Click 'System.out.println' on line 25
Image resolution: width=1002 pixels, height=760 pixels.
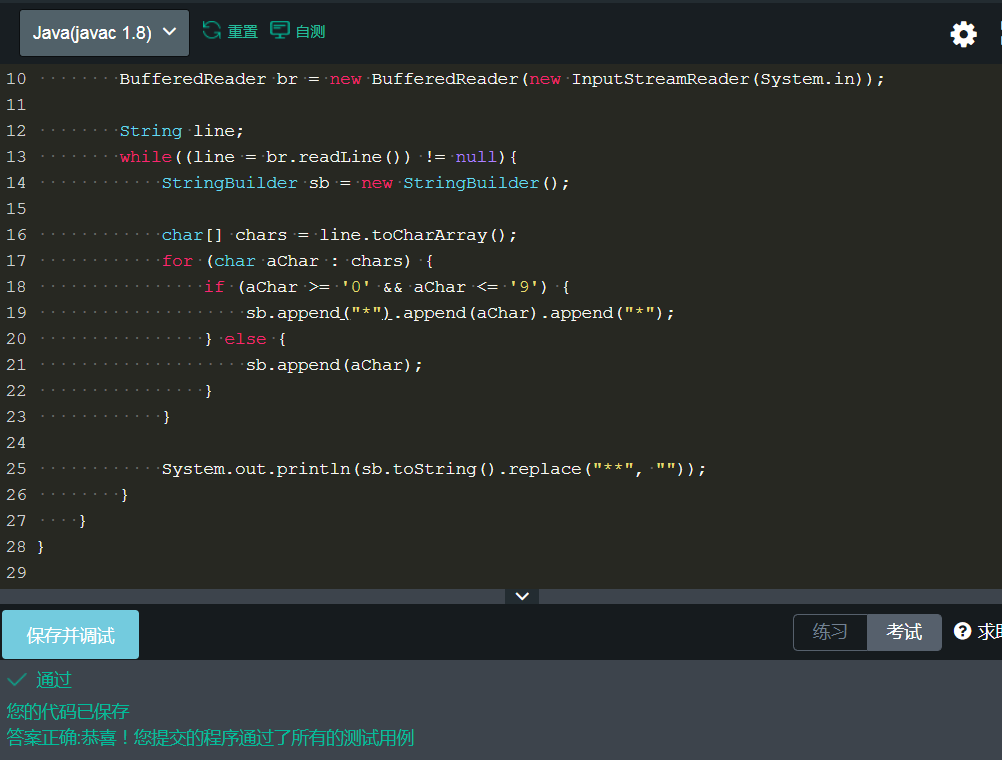tap(256, 469)
